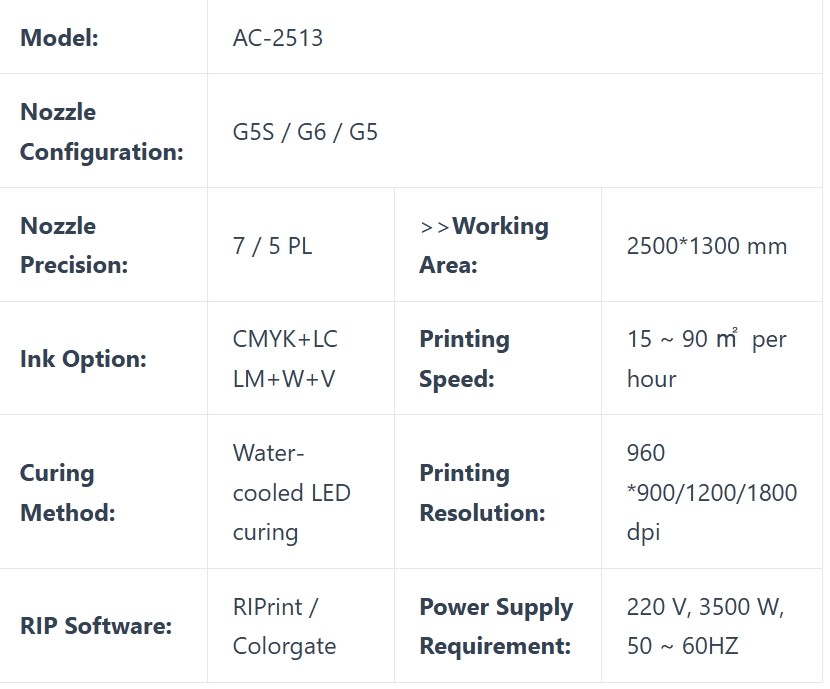
Task: Click the "Curing Method:" label
Action: tap(67, 492)
